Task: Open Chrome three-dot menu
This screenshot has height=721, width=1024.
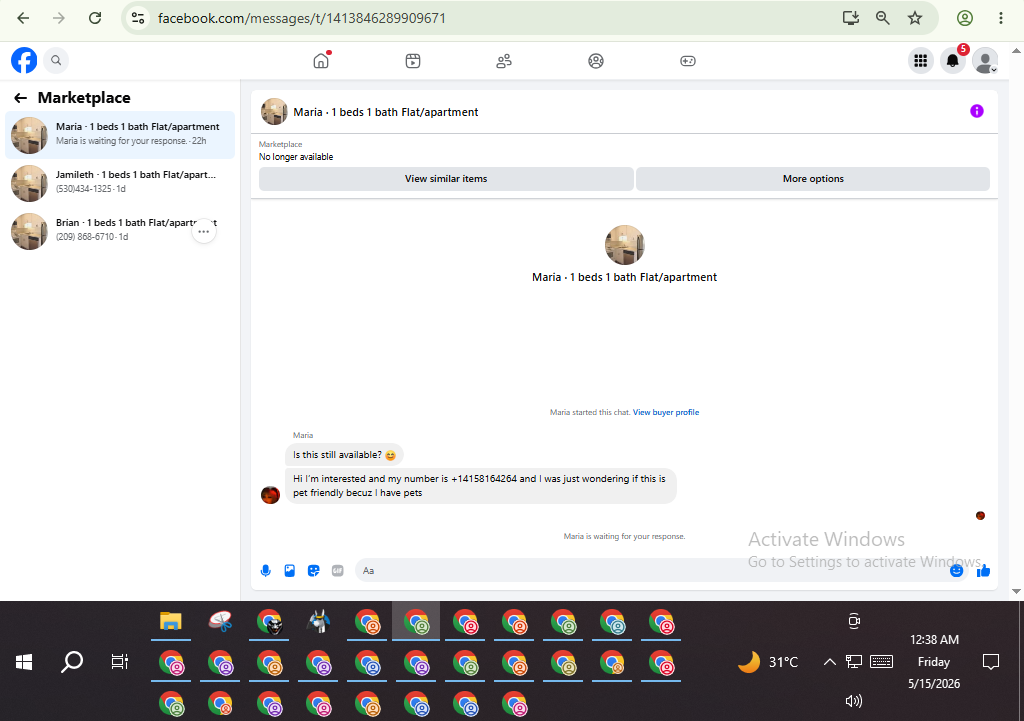Action: [1000, 18]
